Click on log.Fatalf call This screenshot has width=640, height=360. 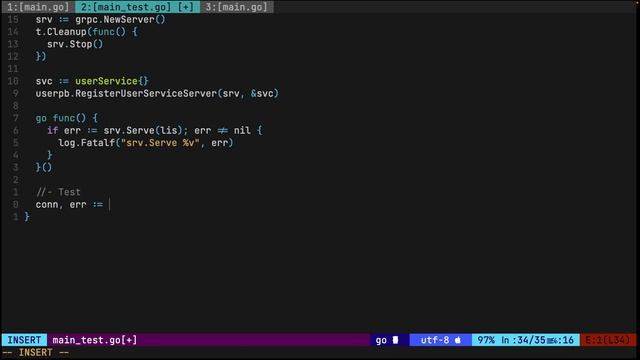[x=146, y=143]
